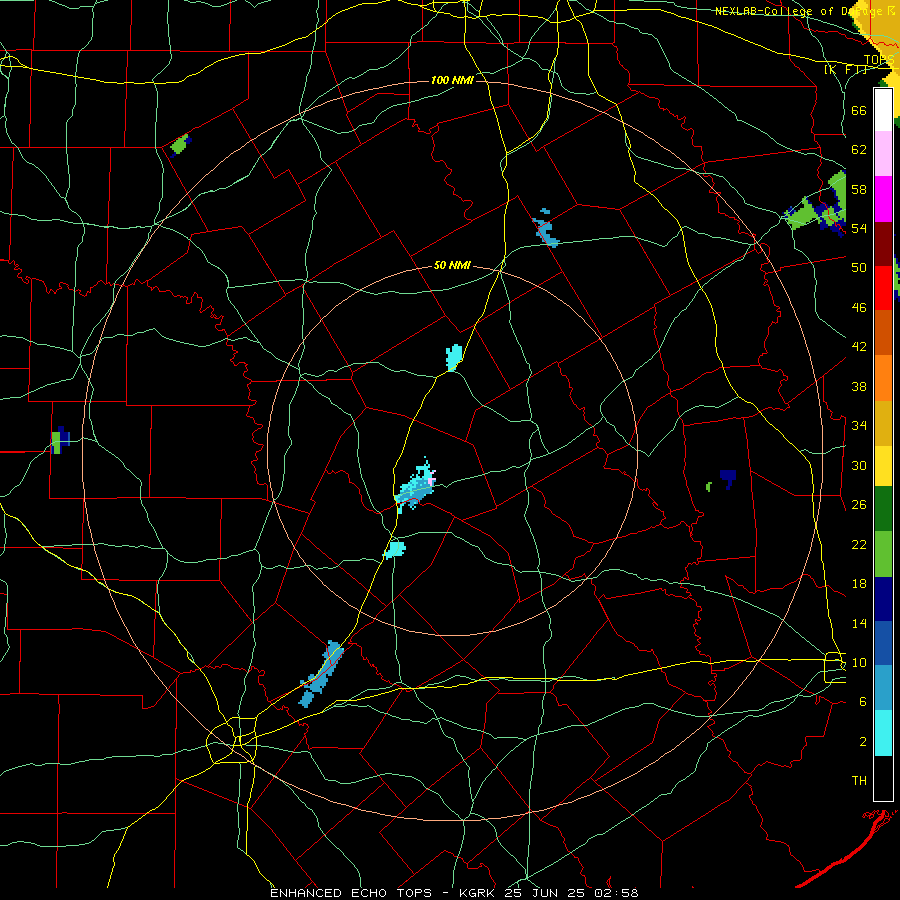Click the legend value 30
This screenshot has height=900, width=900.
pos(859,465)
